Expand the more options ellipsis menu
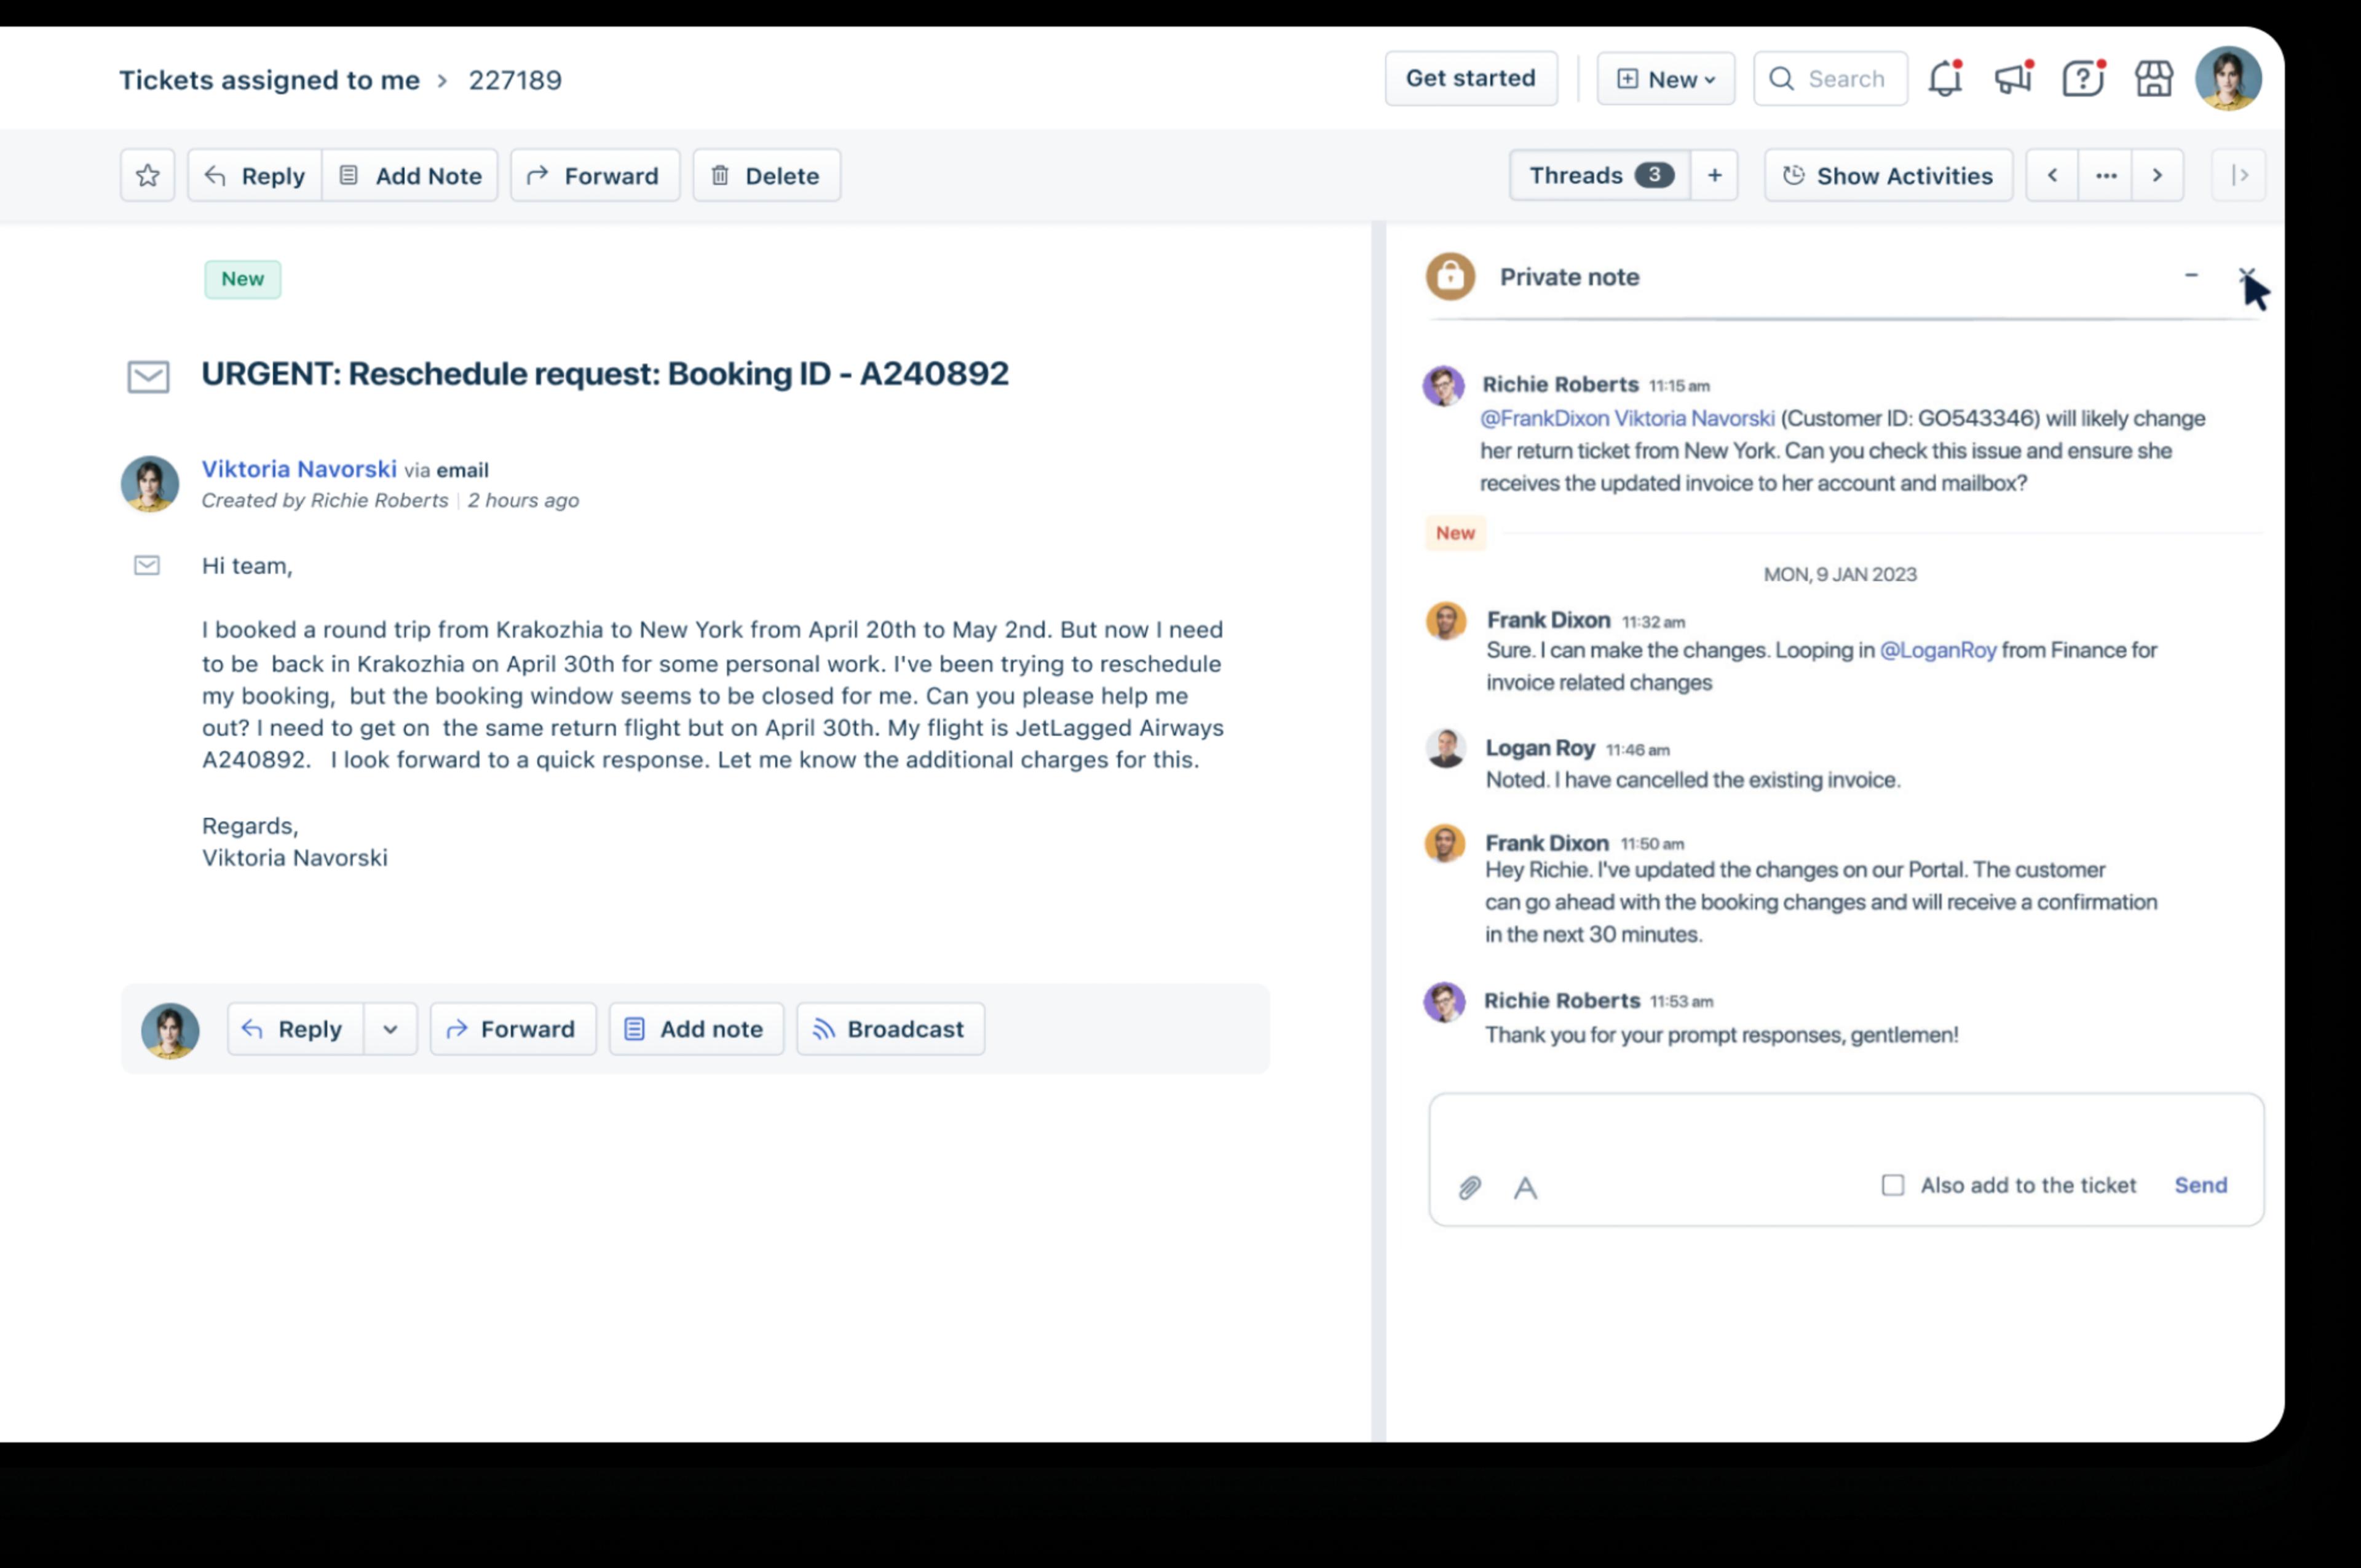 2106,173
